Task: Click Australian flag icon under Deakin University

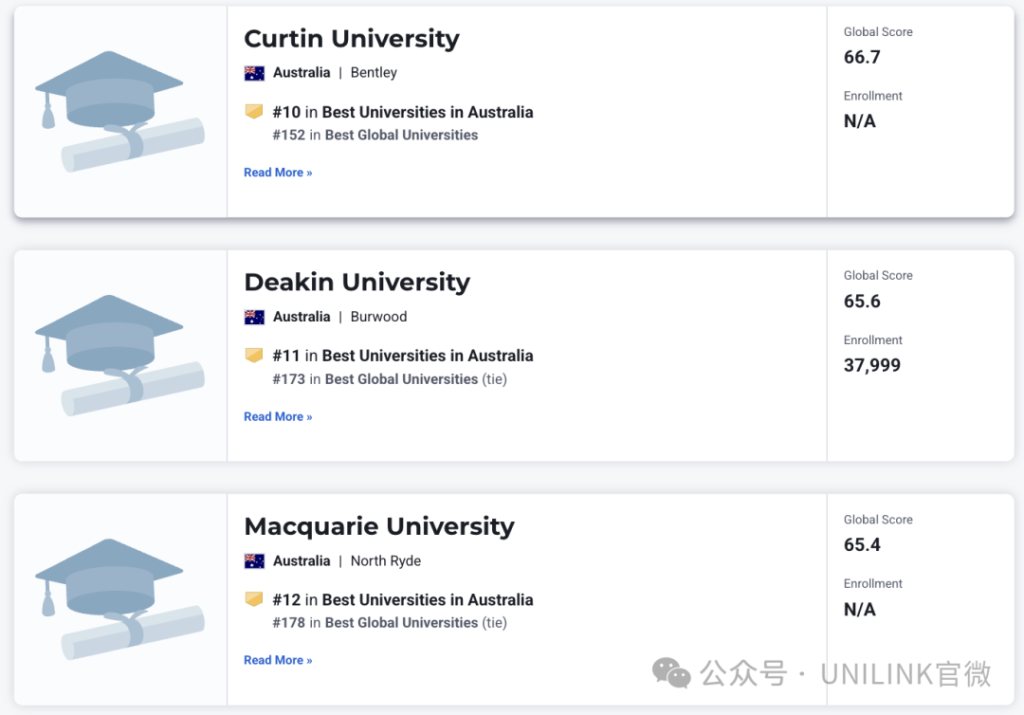Action: point(254,317)
